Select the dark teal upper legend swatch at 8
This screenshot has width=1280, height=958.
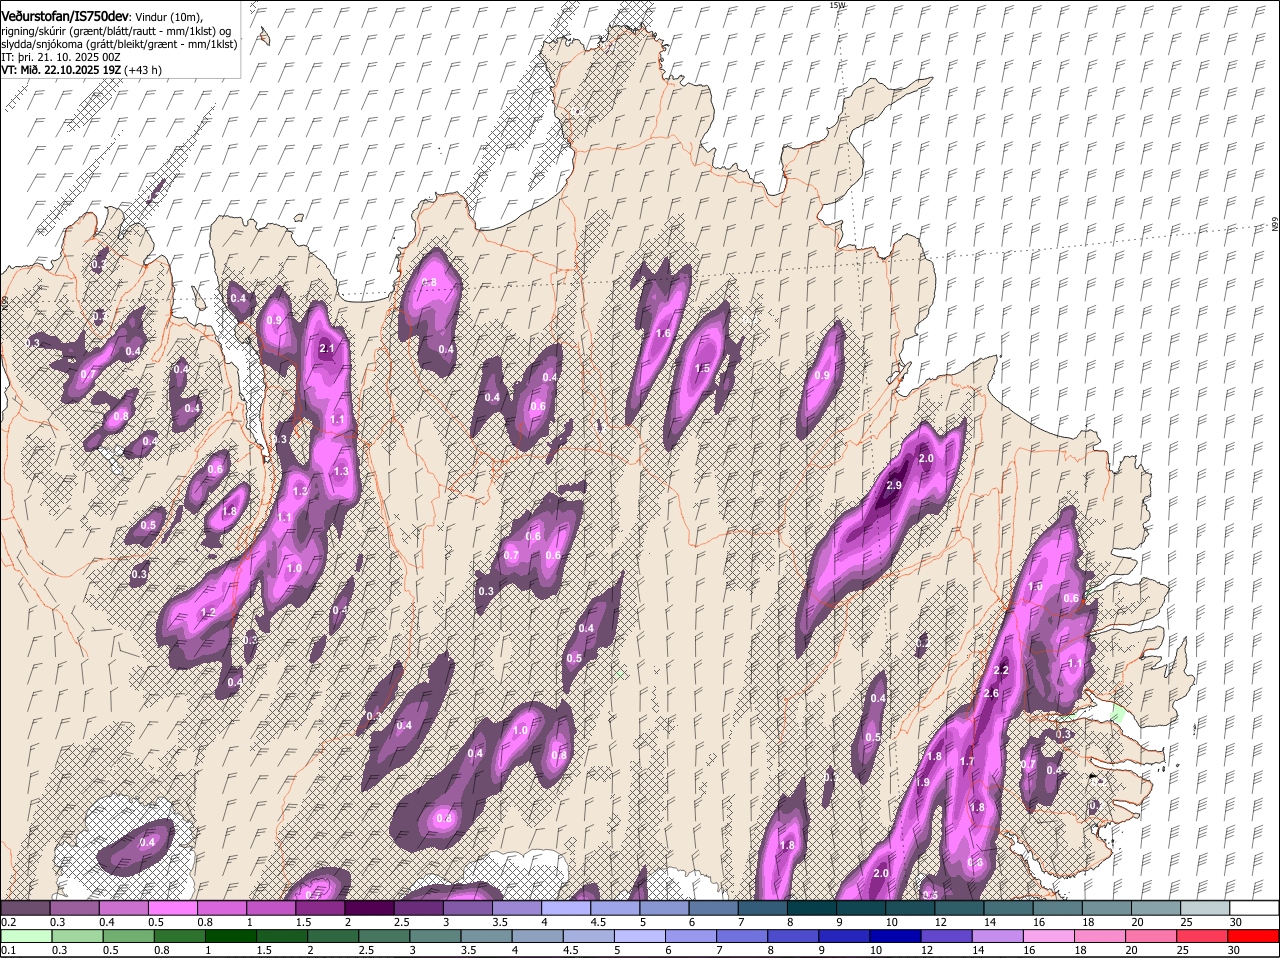coord(812,908)
